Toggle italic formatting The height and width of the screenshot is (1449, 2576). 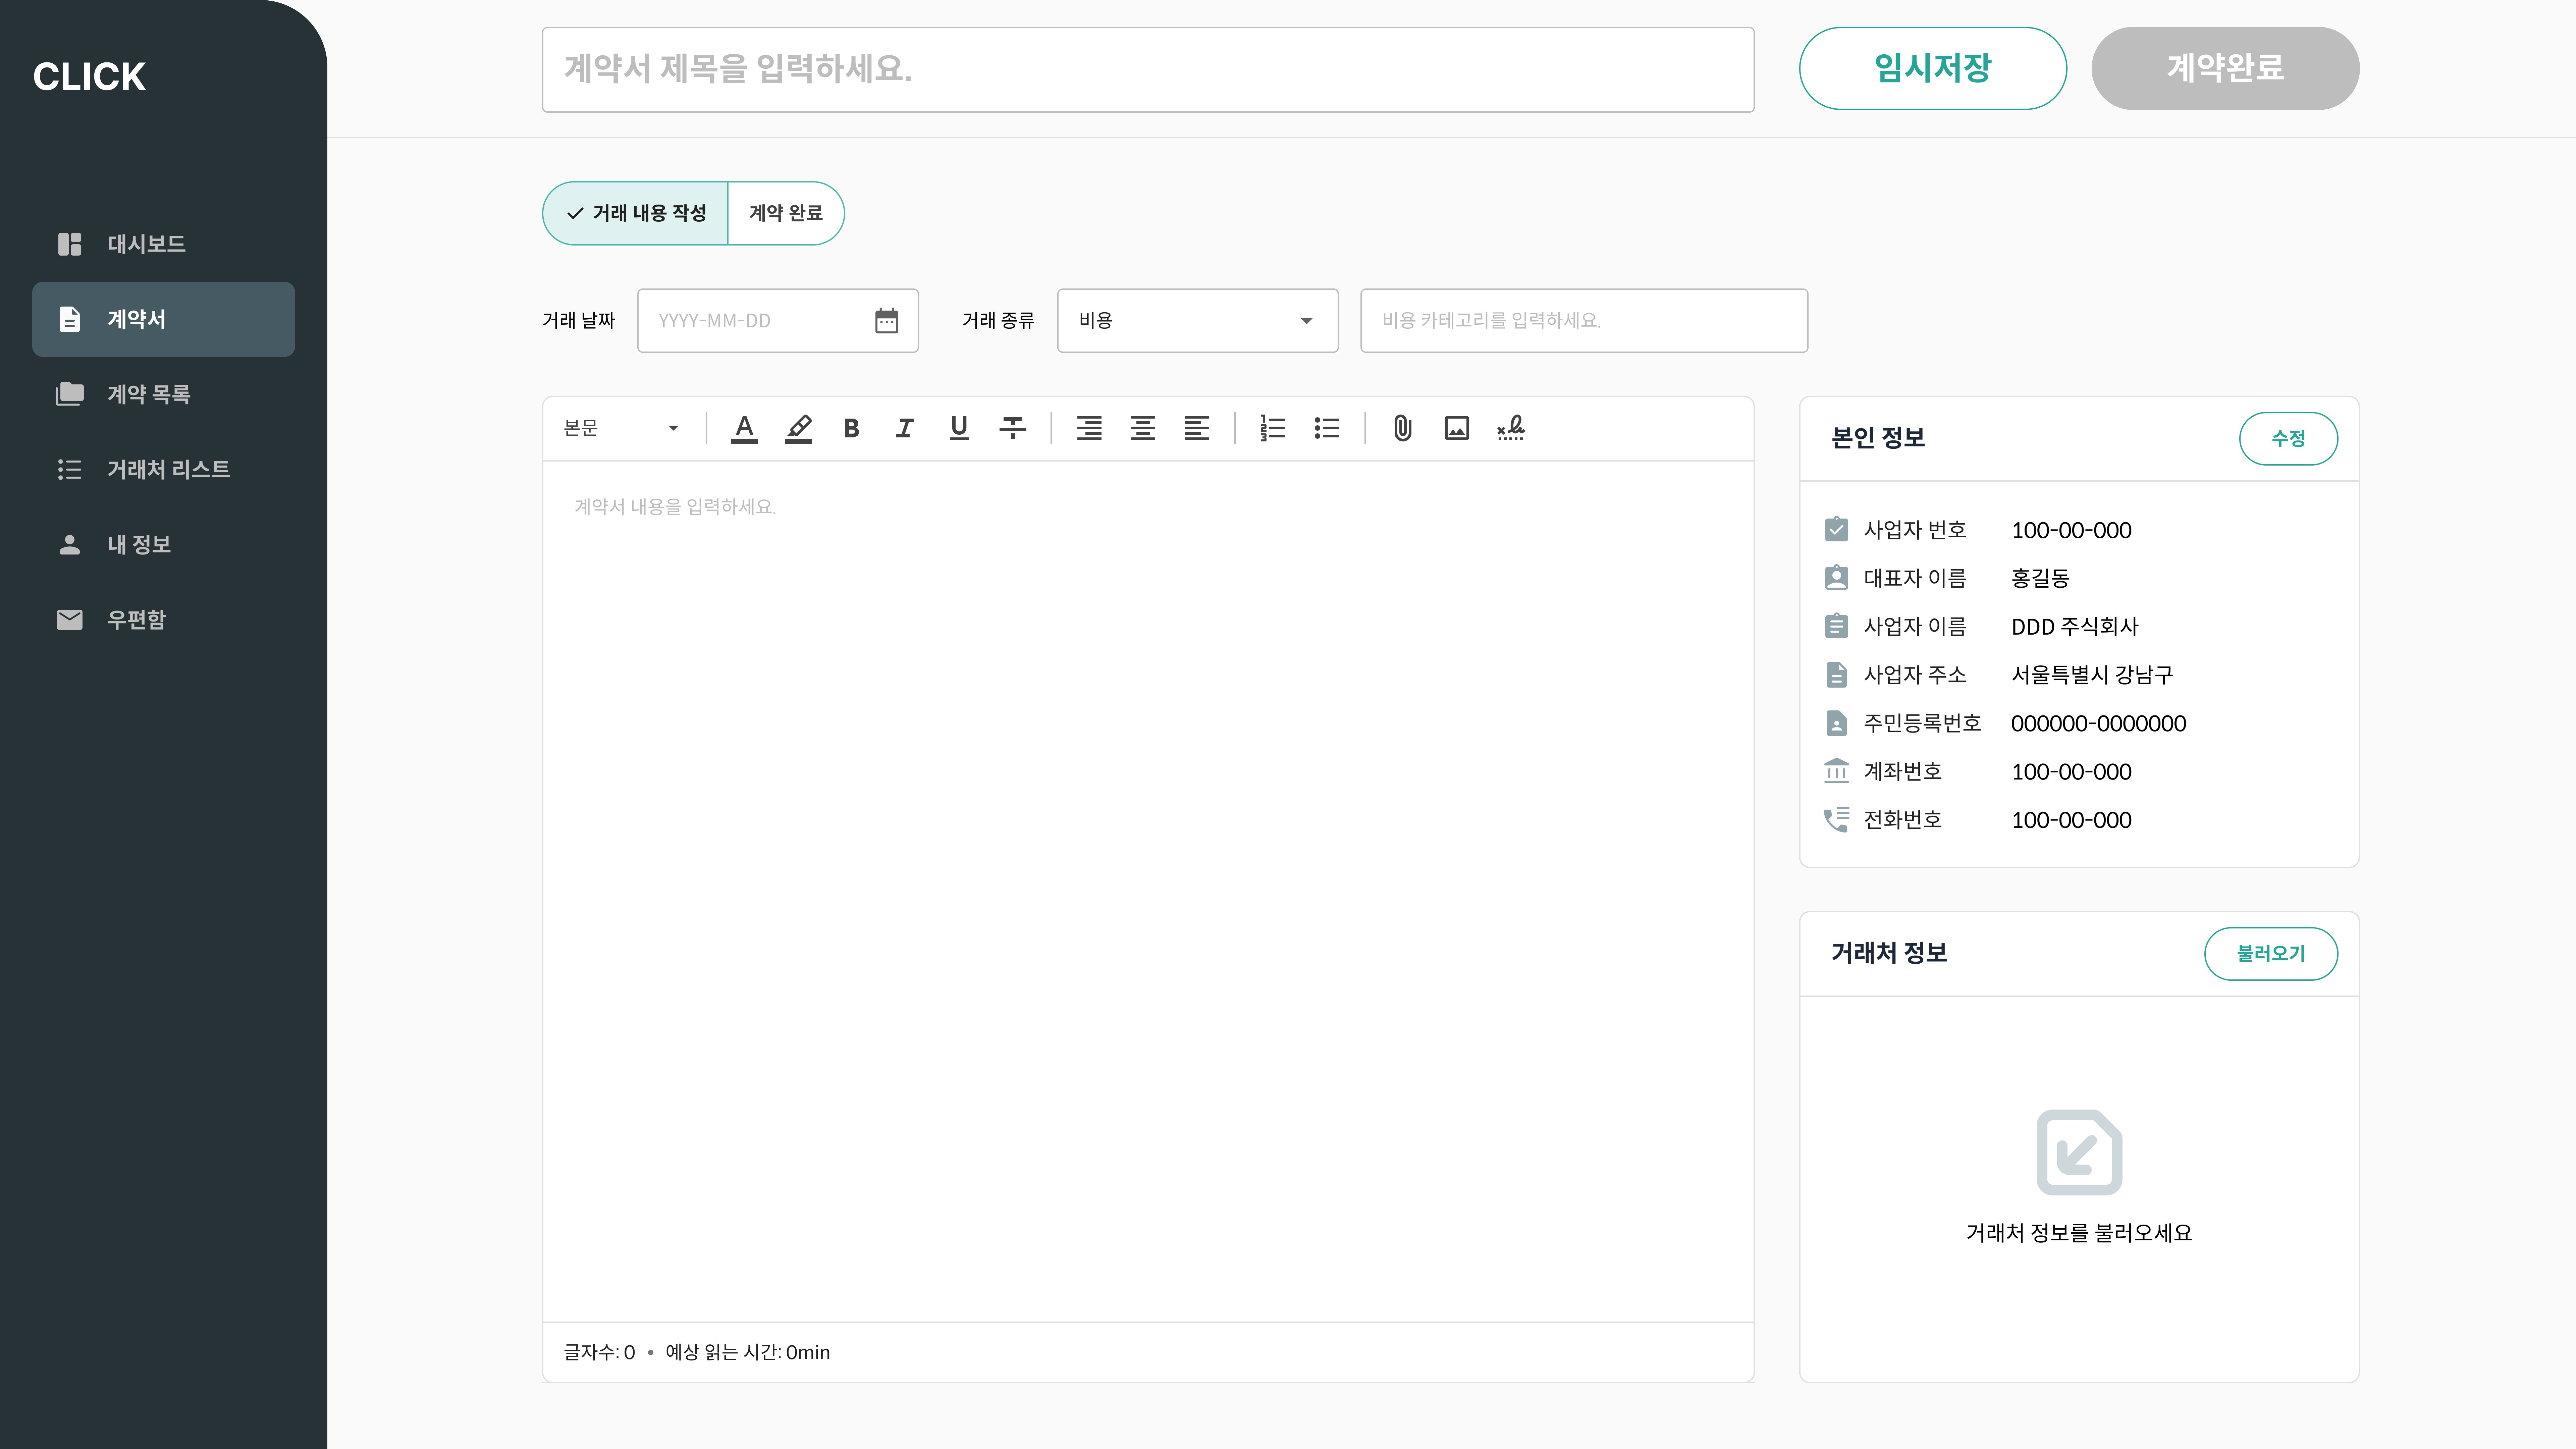coord(904,428)
